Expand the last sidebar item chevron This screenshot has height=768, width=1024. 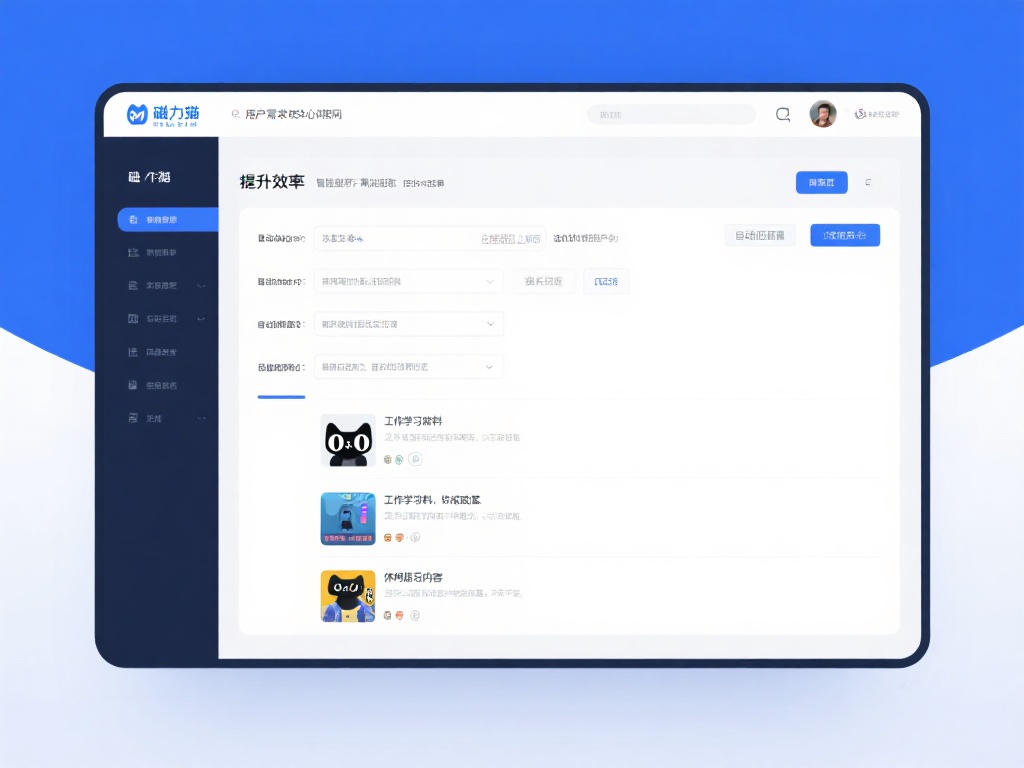point(201,418)
